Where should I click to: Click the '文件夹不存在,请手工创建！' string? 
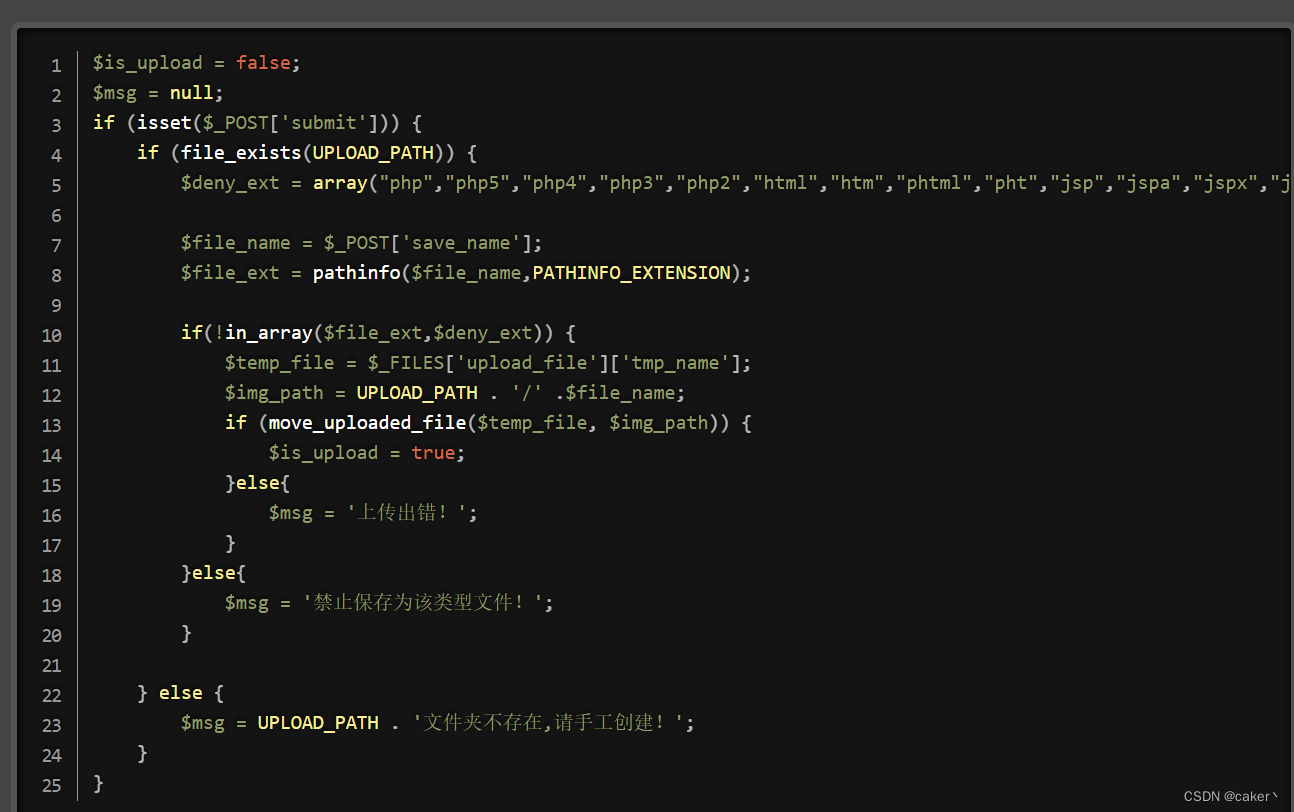[549, 723]
